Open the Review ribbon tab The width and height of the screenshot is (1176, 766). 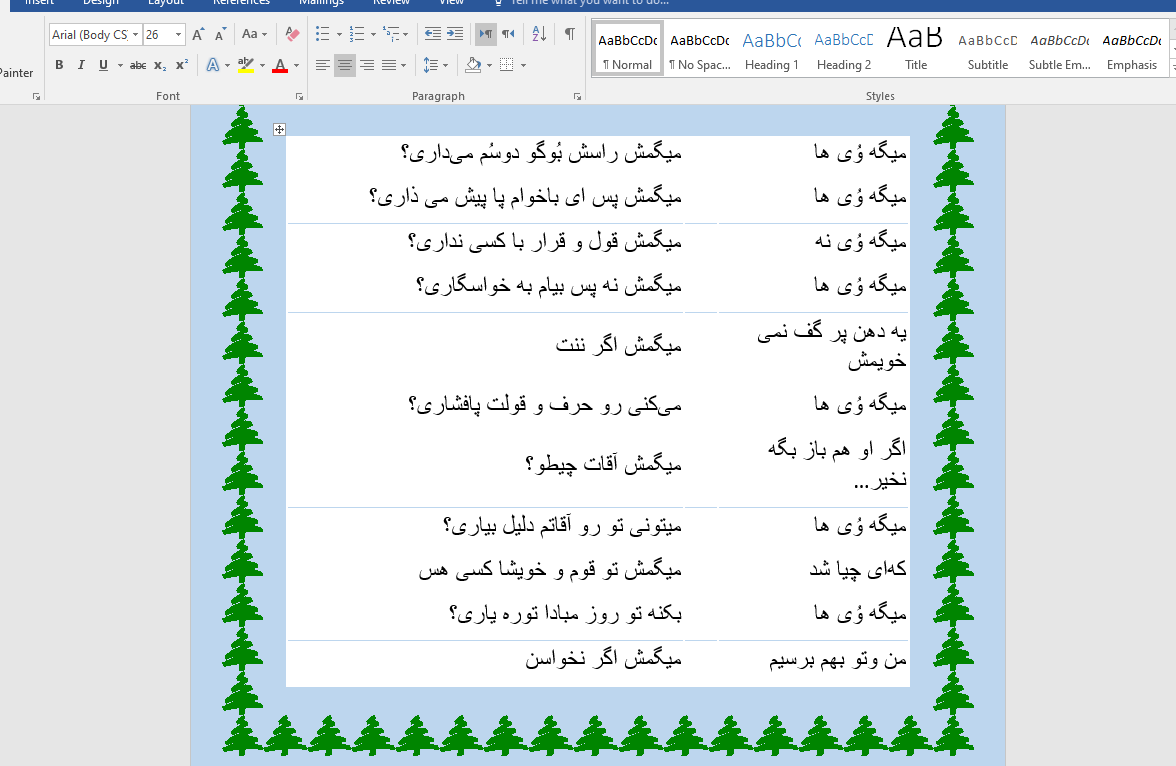[x=390, y=3]
